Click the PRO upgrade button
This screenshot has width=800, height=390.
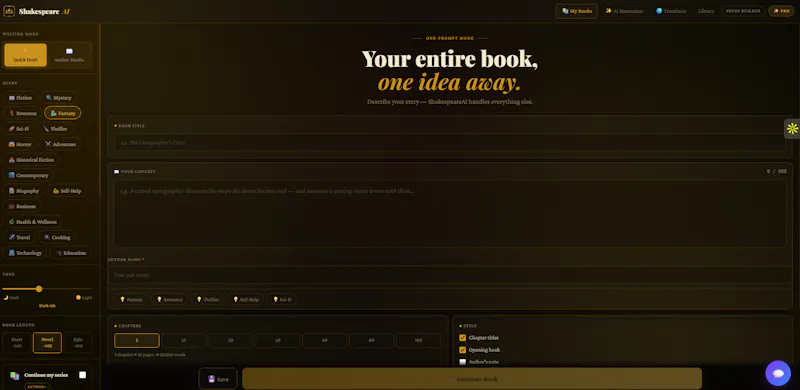781,11
